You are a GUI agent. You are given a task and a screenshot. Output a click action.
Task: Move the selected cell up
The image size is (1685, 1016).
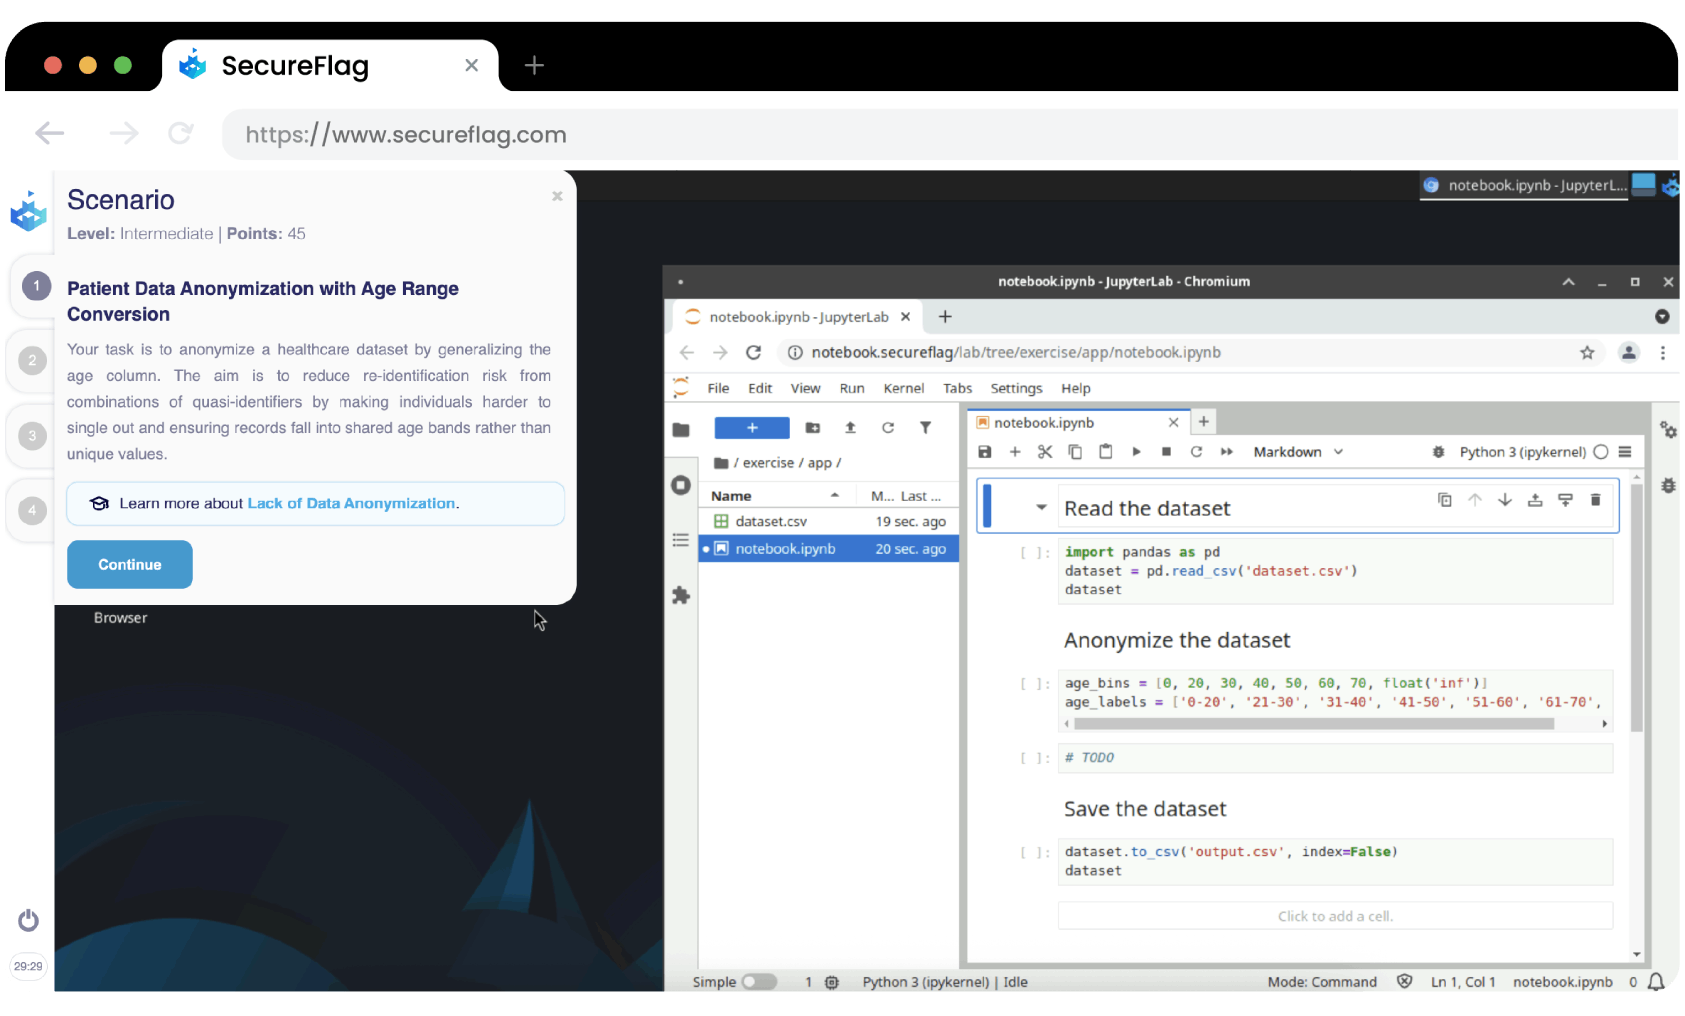pos(1475,499)
